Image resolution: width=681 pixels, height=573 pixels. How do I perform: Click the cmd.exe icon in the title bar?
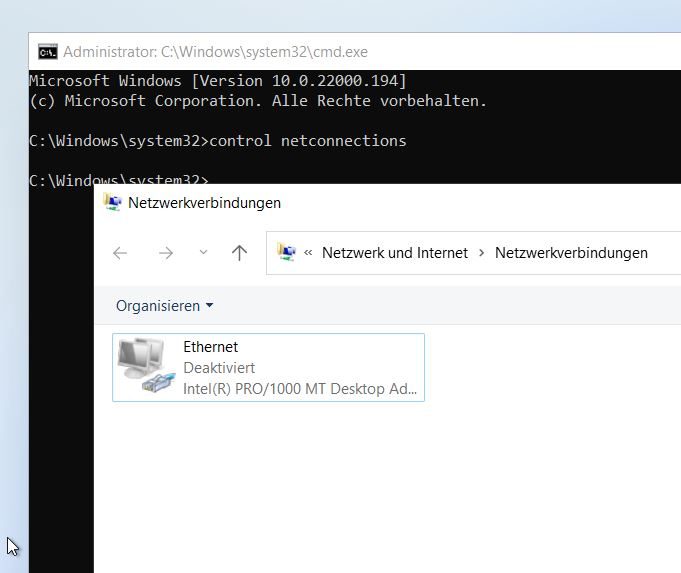[x=47, y=52]
